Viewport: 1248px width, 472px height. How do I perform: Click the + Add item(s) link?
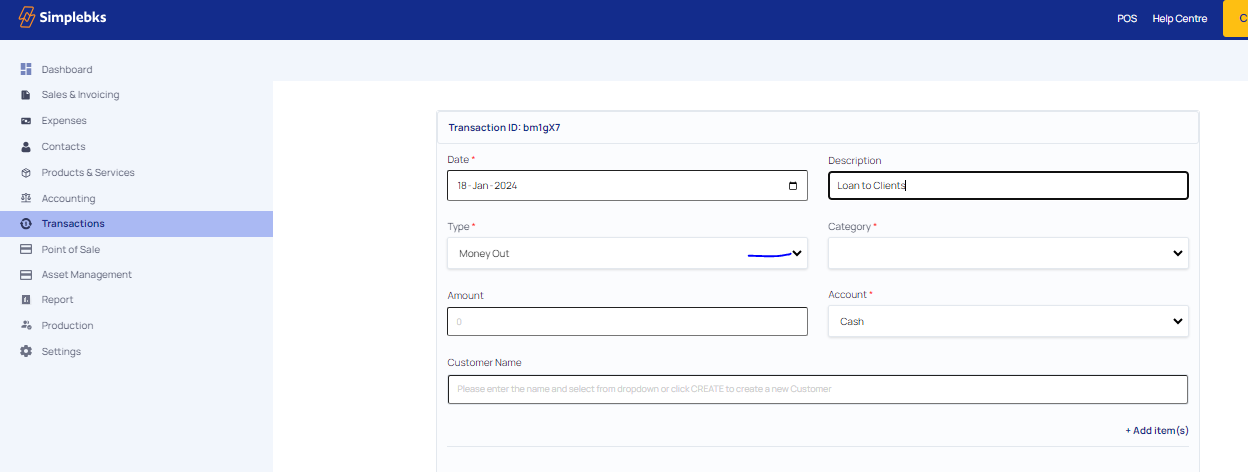pos(1157,430)
